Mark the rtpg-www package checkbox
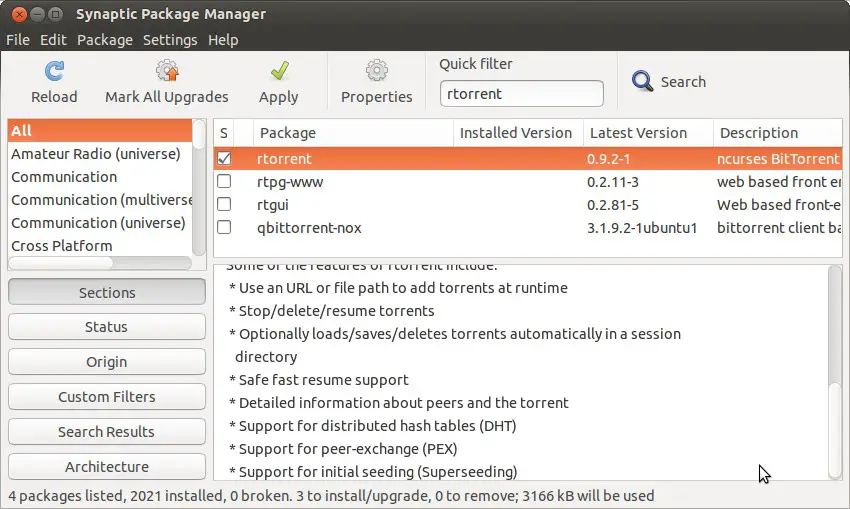The width and height of the screenshot is (850, 509). tap(224, 182)
